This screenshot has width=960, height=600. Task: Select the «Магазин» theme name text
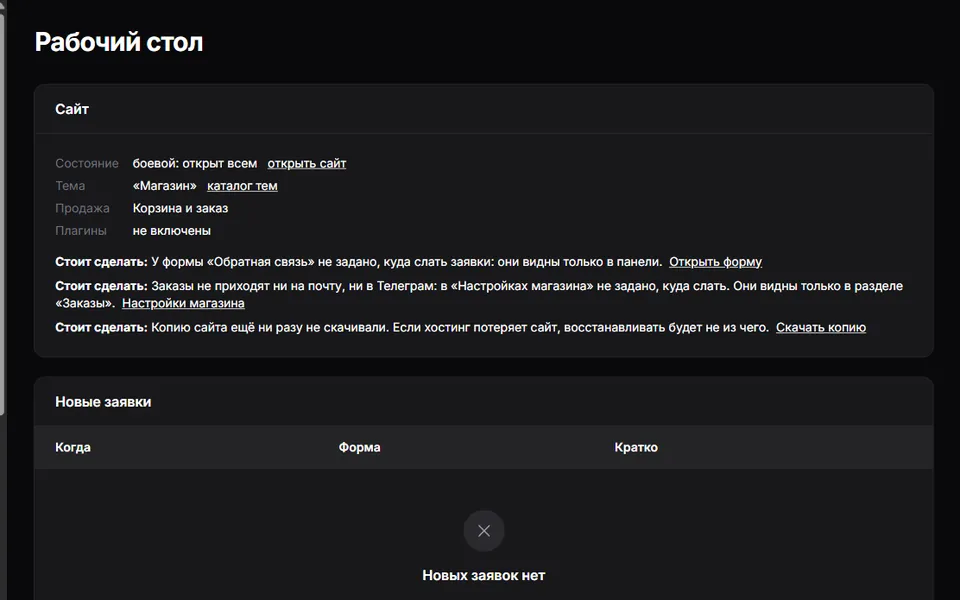coord(165,186)
